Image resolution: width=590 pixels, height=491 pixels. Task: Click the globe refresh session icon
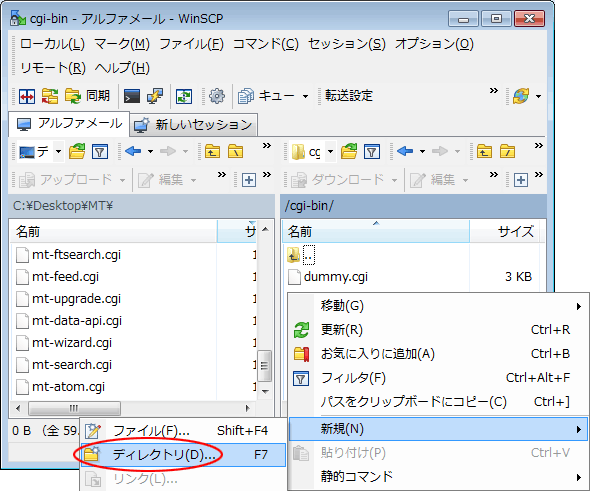click(521, 96)
